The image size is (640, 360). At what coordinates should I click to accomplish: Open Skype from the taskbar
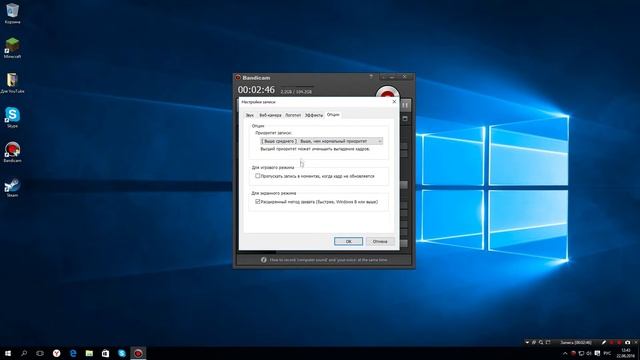coord(122,353)
